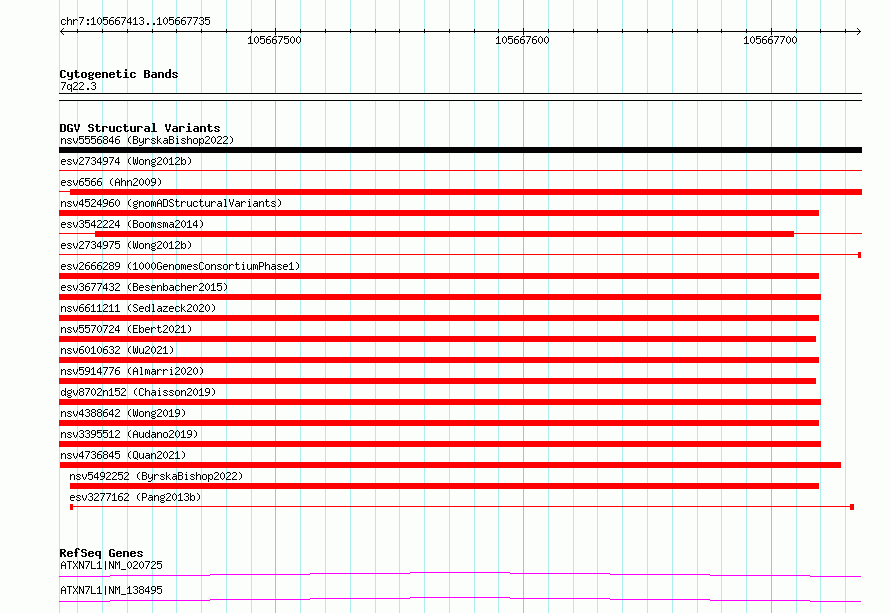This screenshot has width=890, height=613.
Task: Click ruler position label 105667500
Action: (x=275, y=40)
